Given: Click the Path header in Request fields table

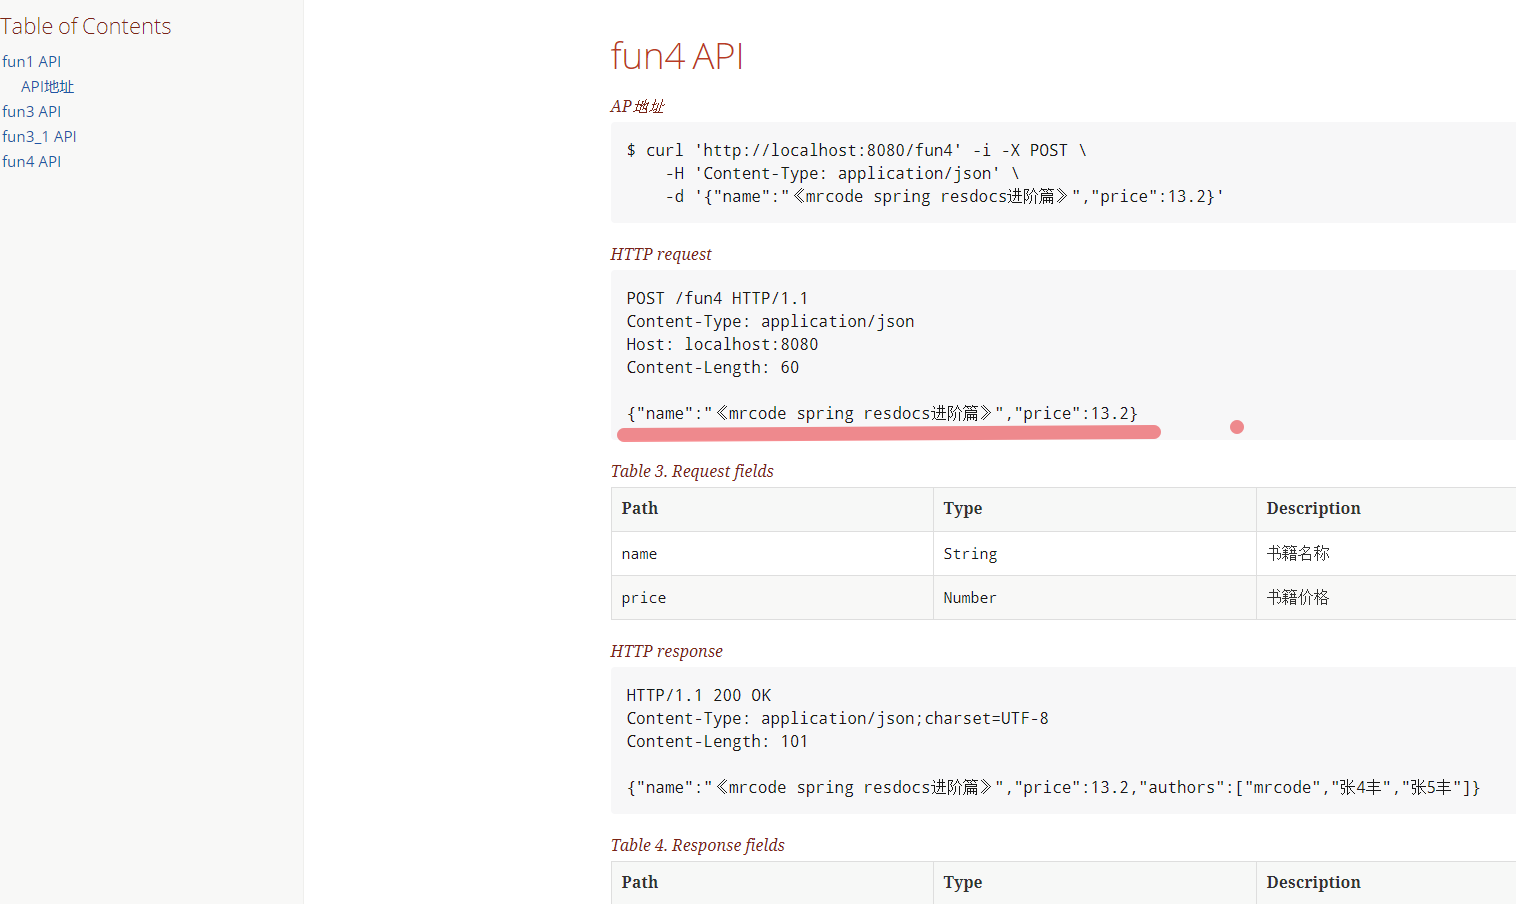Looking at the screenshot, I should [640, 509].
